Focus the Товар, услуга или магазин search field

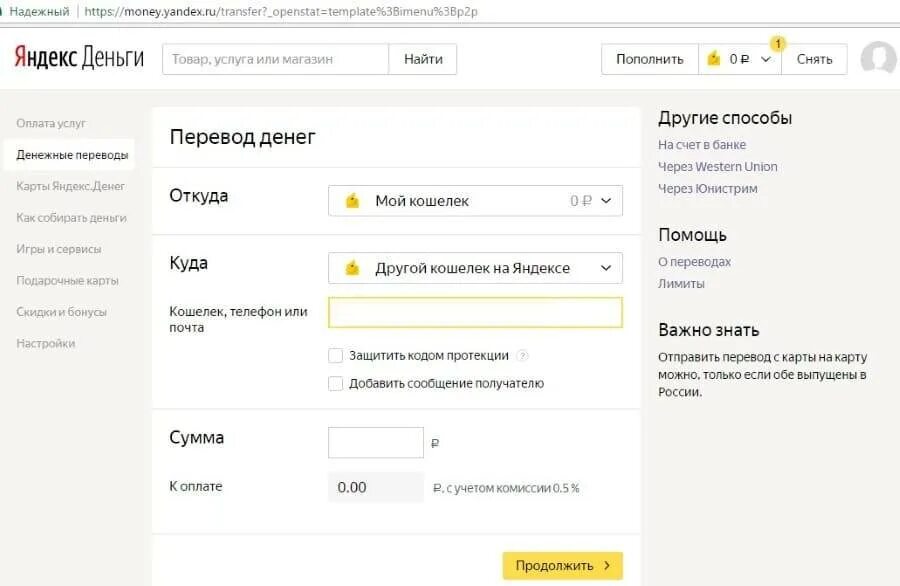click(276, 59)
